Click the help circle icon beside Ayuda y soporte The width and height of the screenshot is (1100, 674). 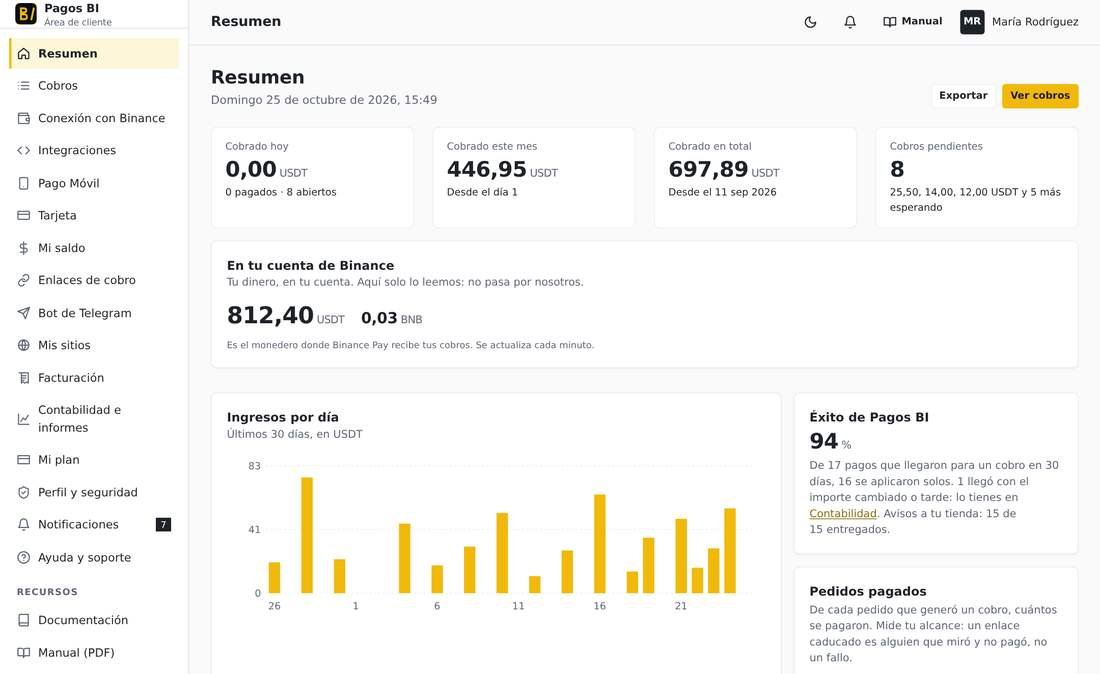click(24, 558)
